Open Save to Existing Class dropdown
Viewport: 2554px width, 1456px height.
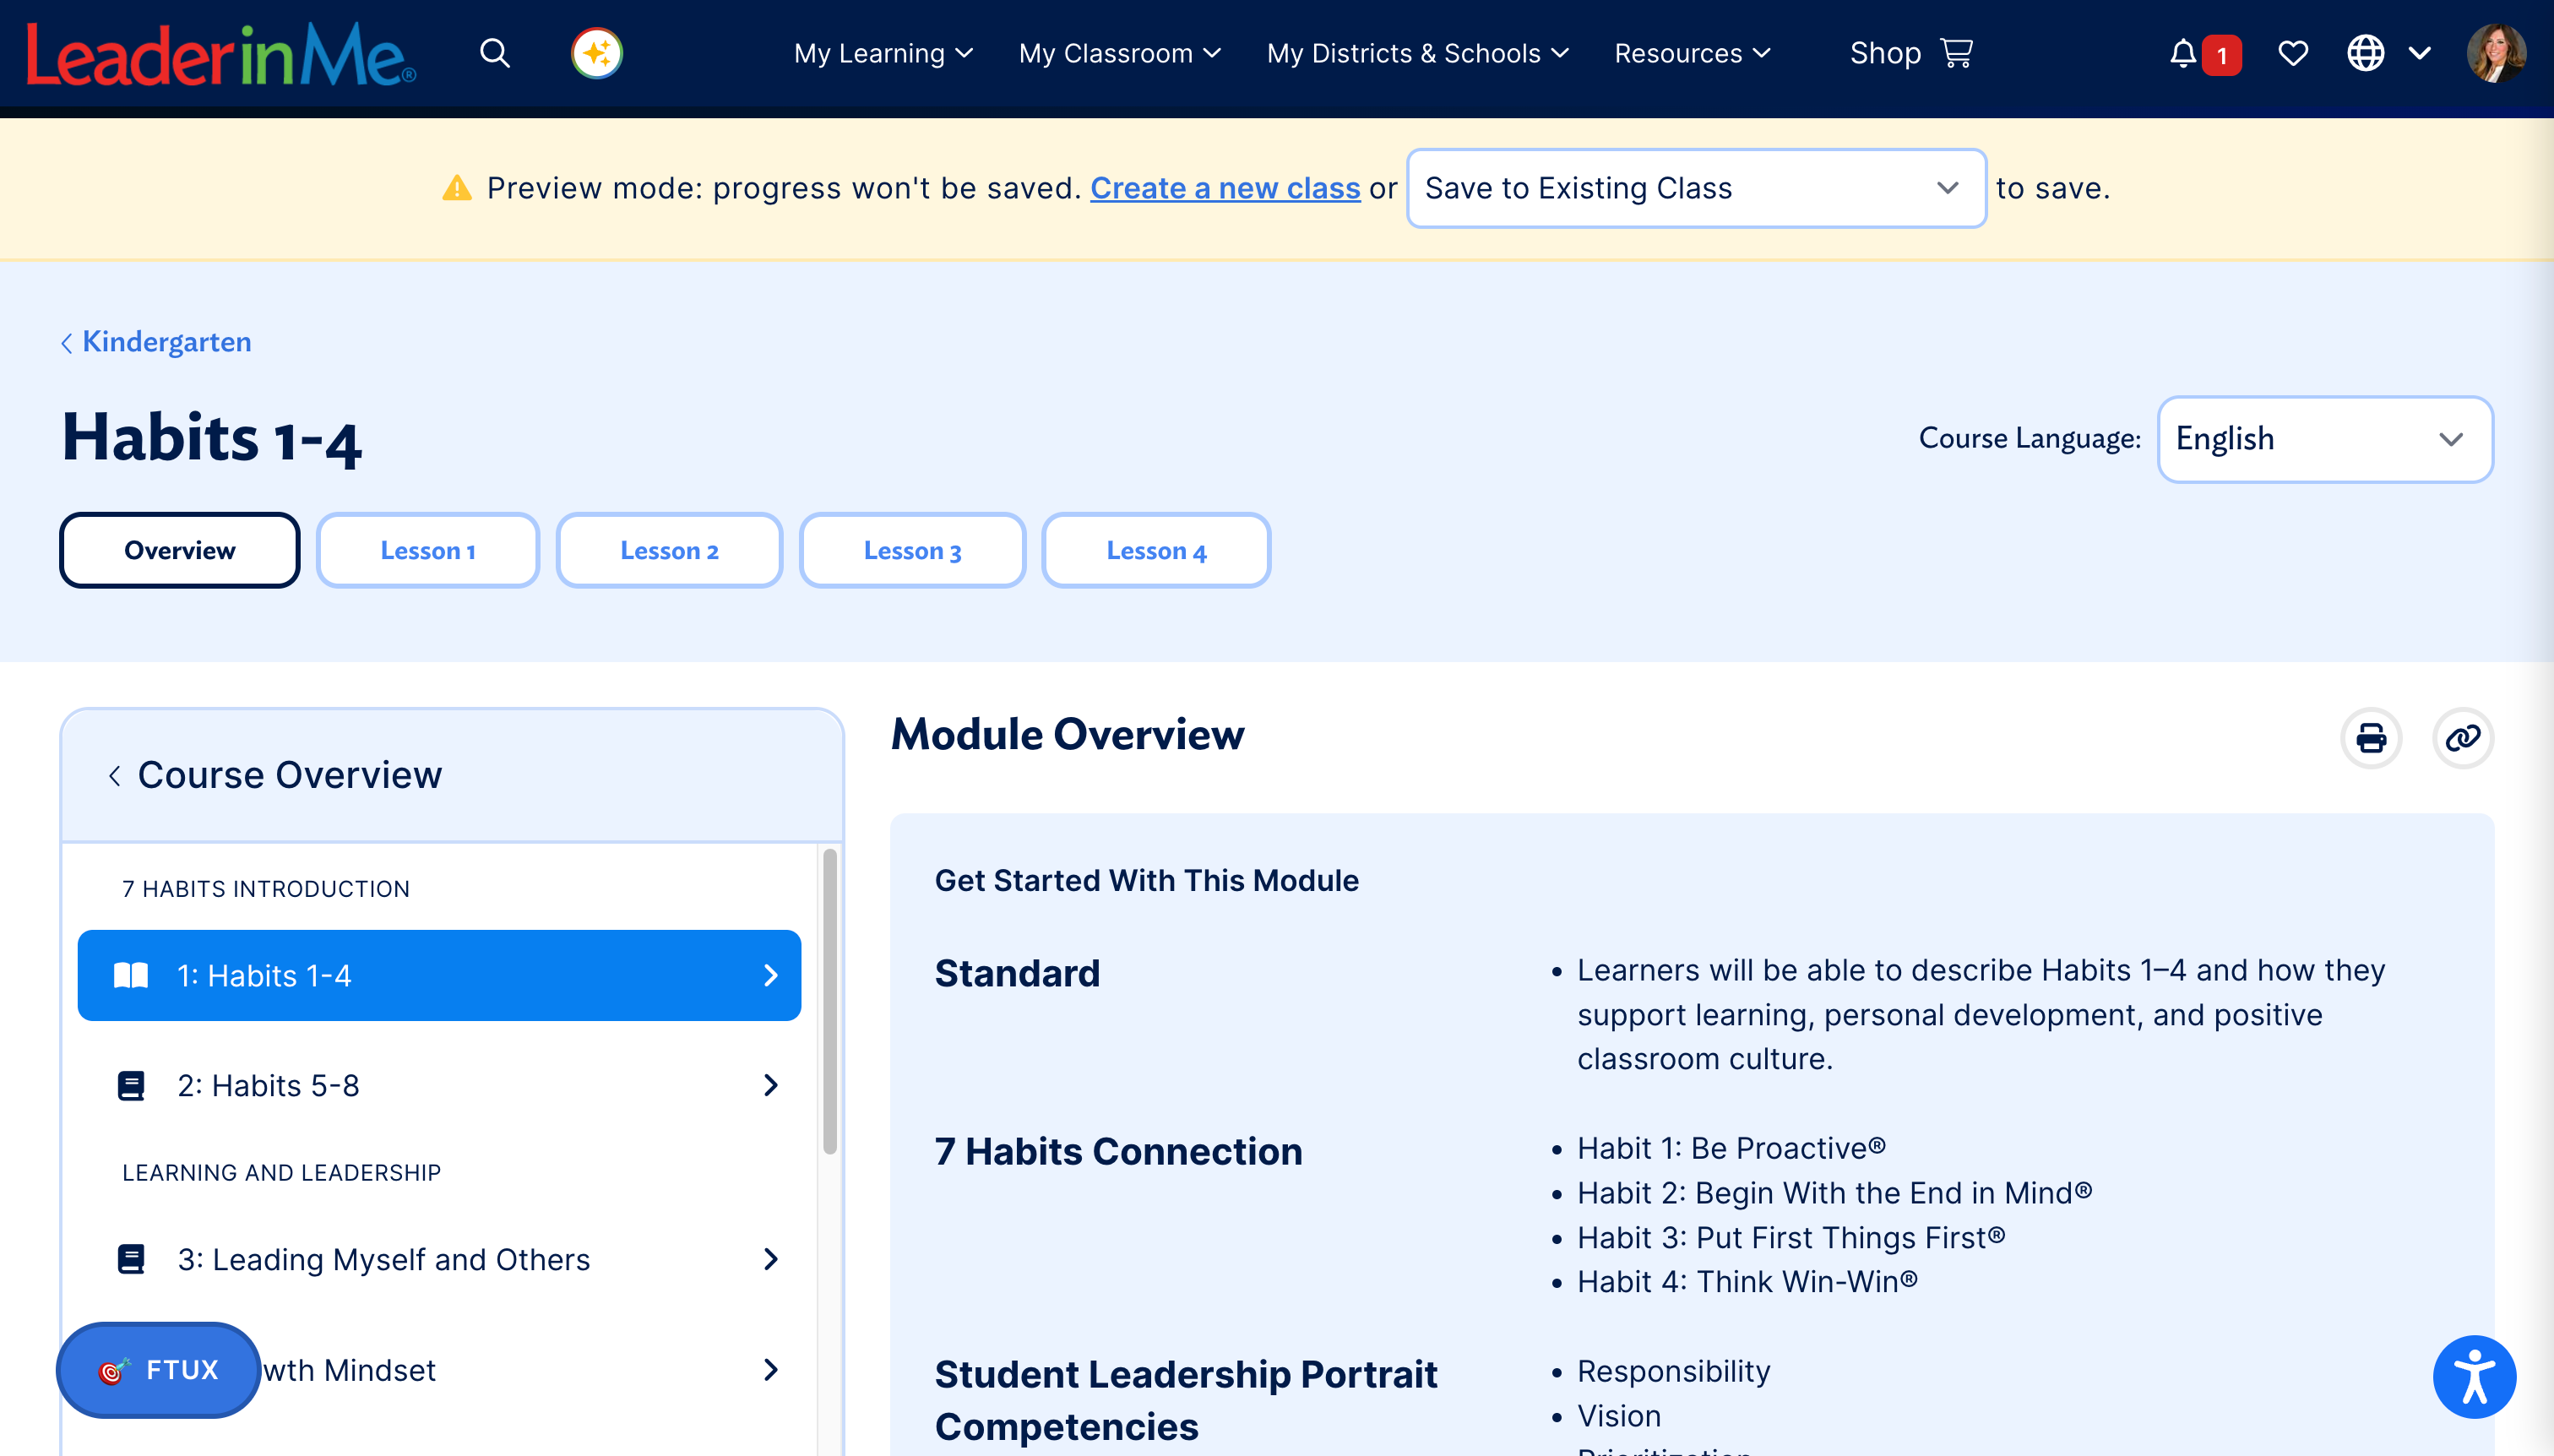click(x=1695, y=188)
